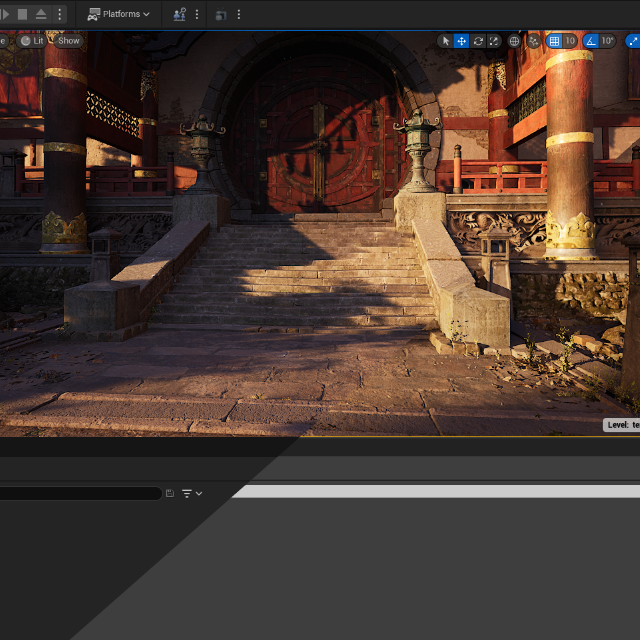Activate the scale gizmo tool

point(494,41)
